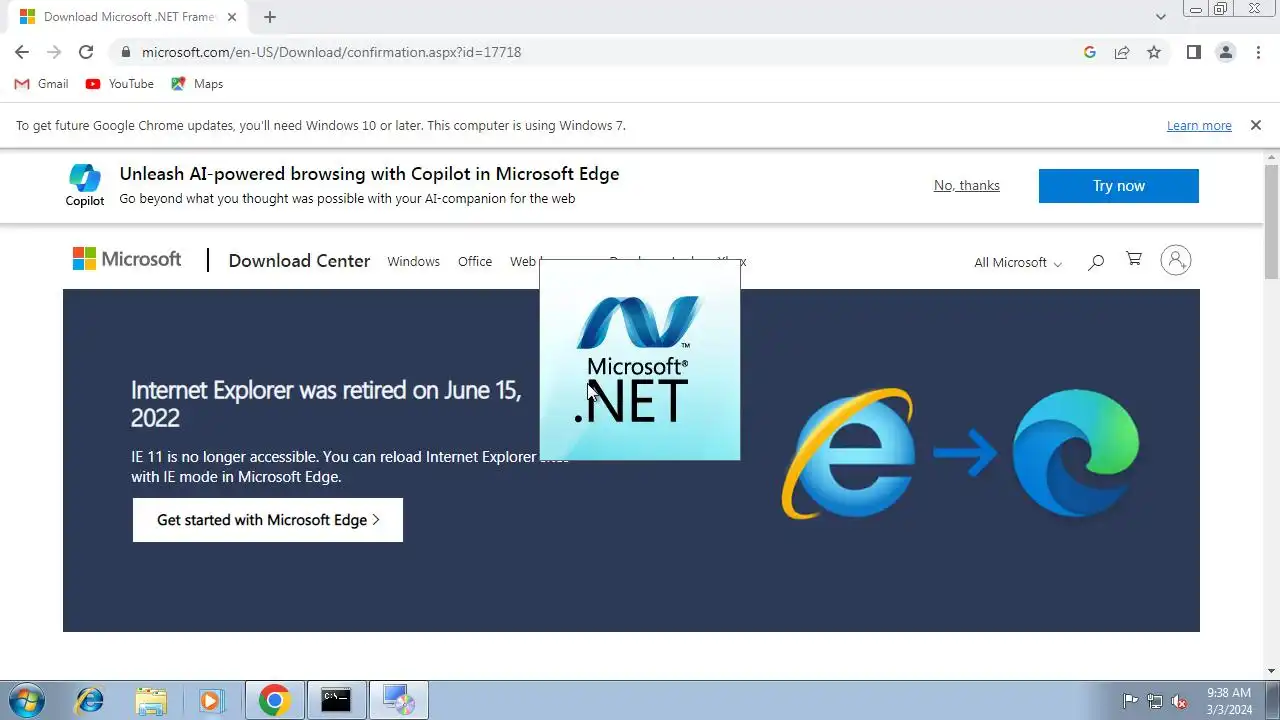Open Learn more link in update bar
1280x720 pixels.
(x=1199, y=126)
